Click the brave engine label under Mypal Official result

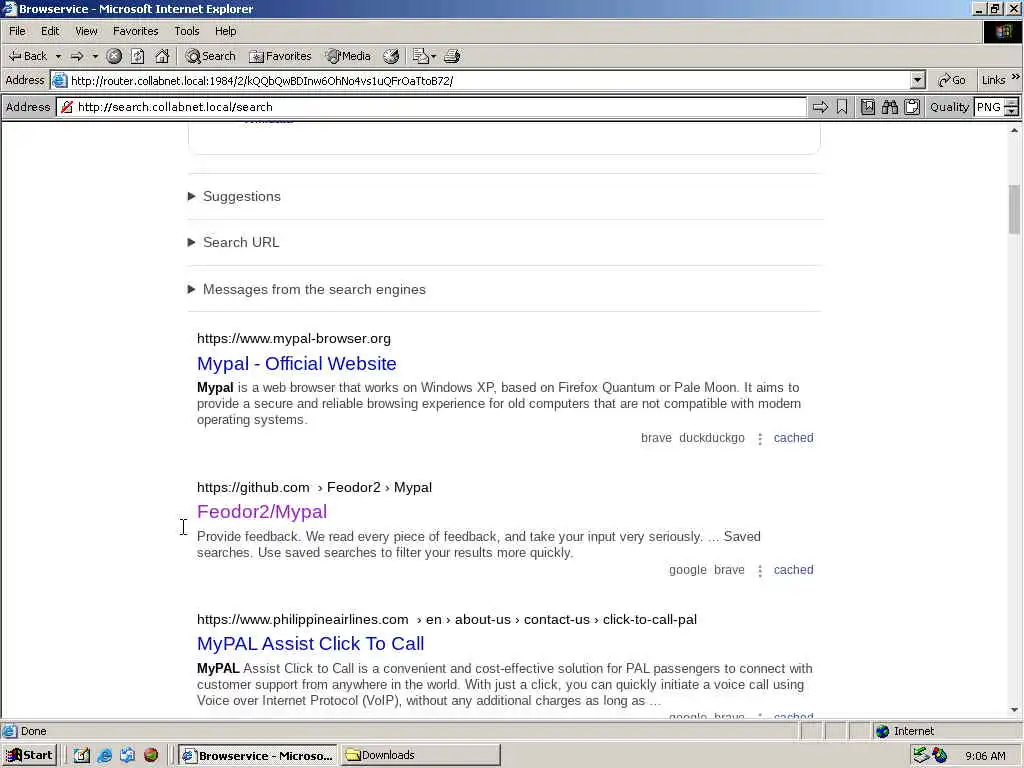(x=656, y=438)
